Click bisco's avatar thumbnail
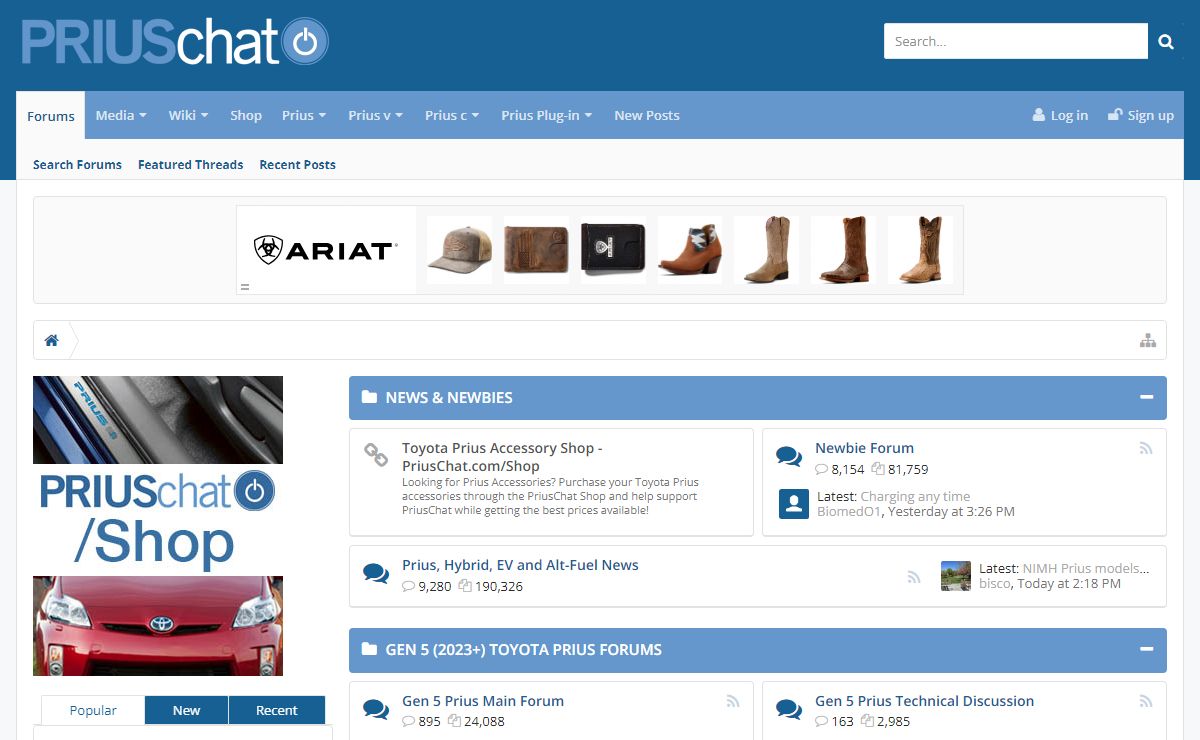 pyautogui.click(x=956, y=576)
